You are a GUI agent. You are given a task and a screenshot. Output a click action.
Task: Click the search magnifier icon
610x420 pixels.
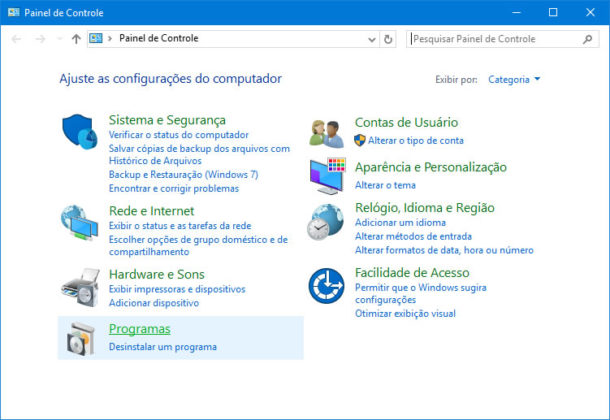pyautogui.click(x=588, y=39)
